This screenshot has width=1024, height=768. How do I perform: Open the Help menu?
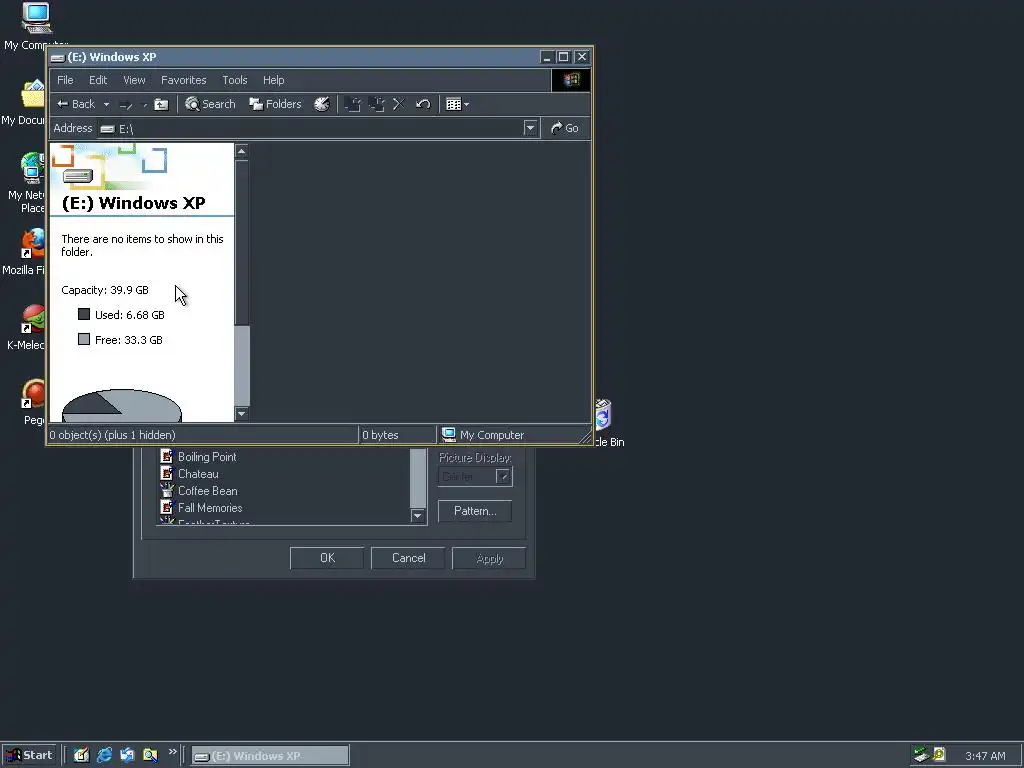coord(274,80)
